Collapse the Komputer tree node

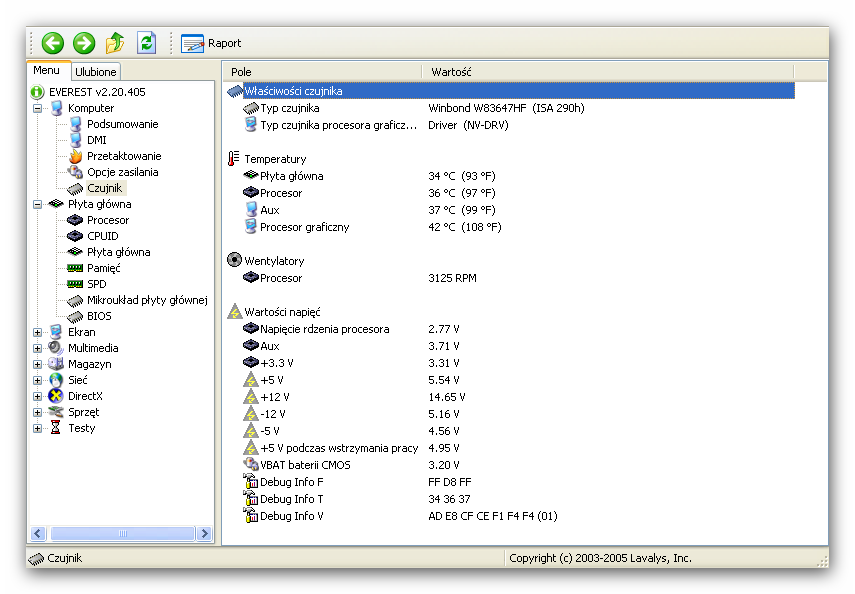tap(38, 108)
